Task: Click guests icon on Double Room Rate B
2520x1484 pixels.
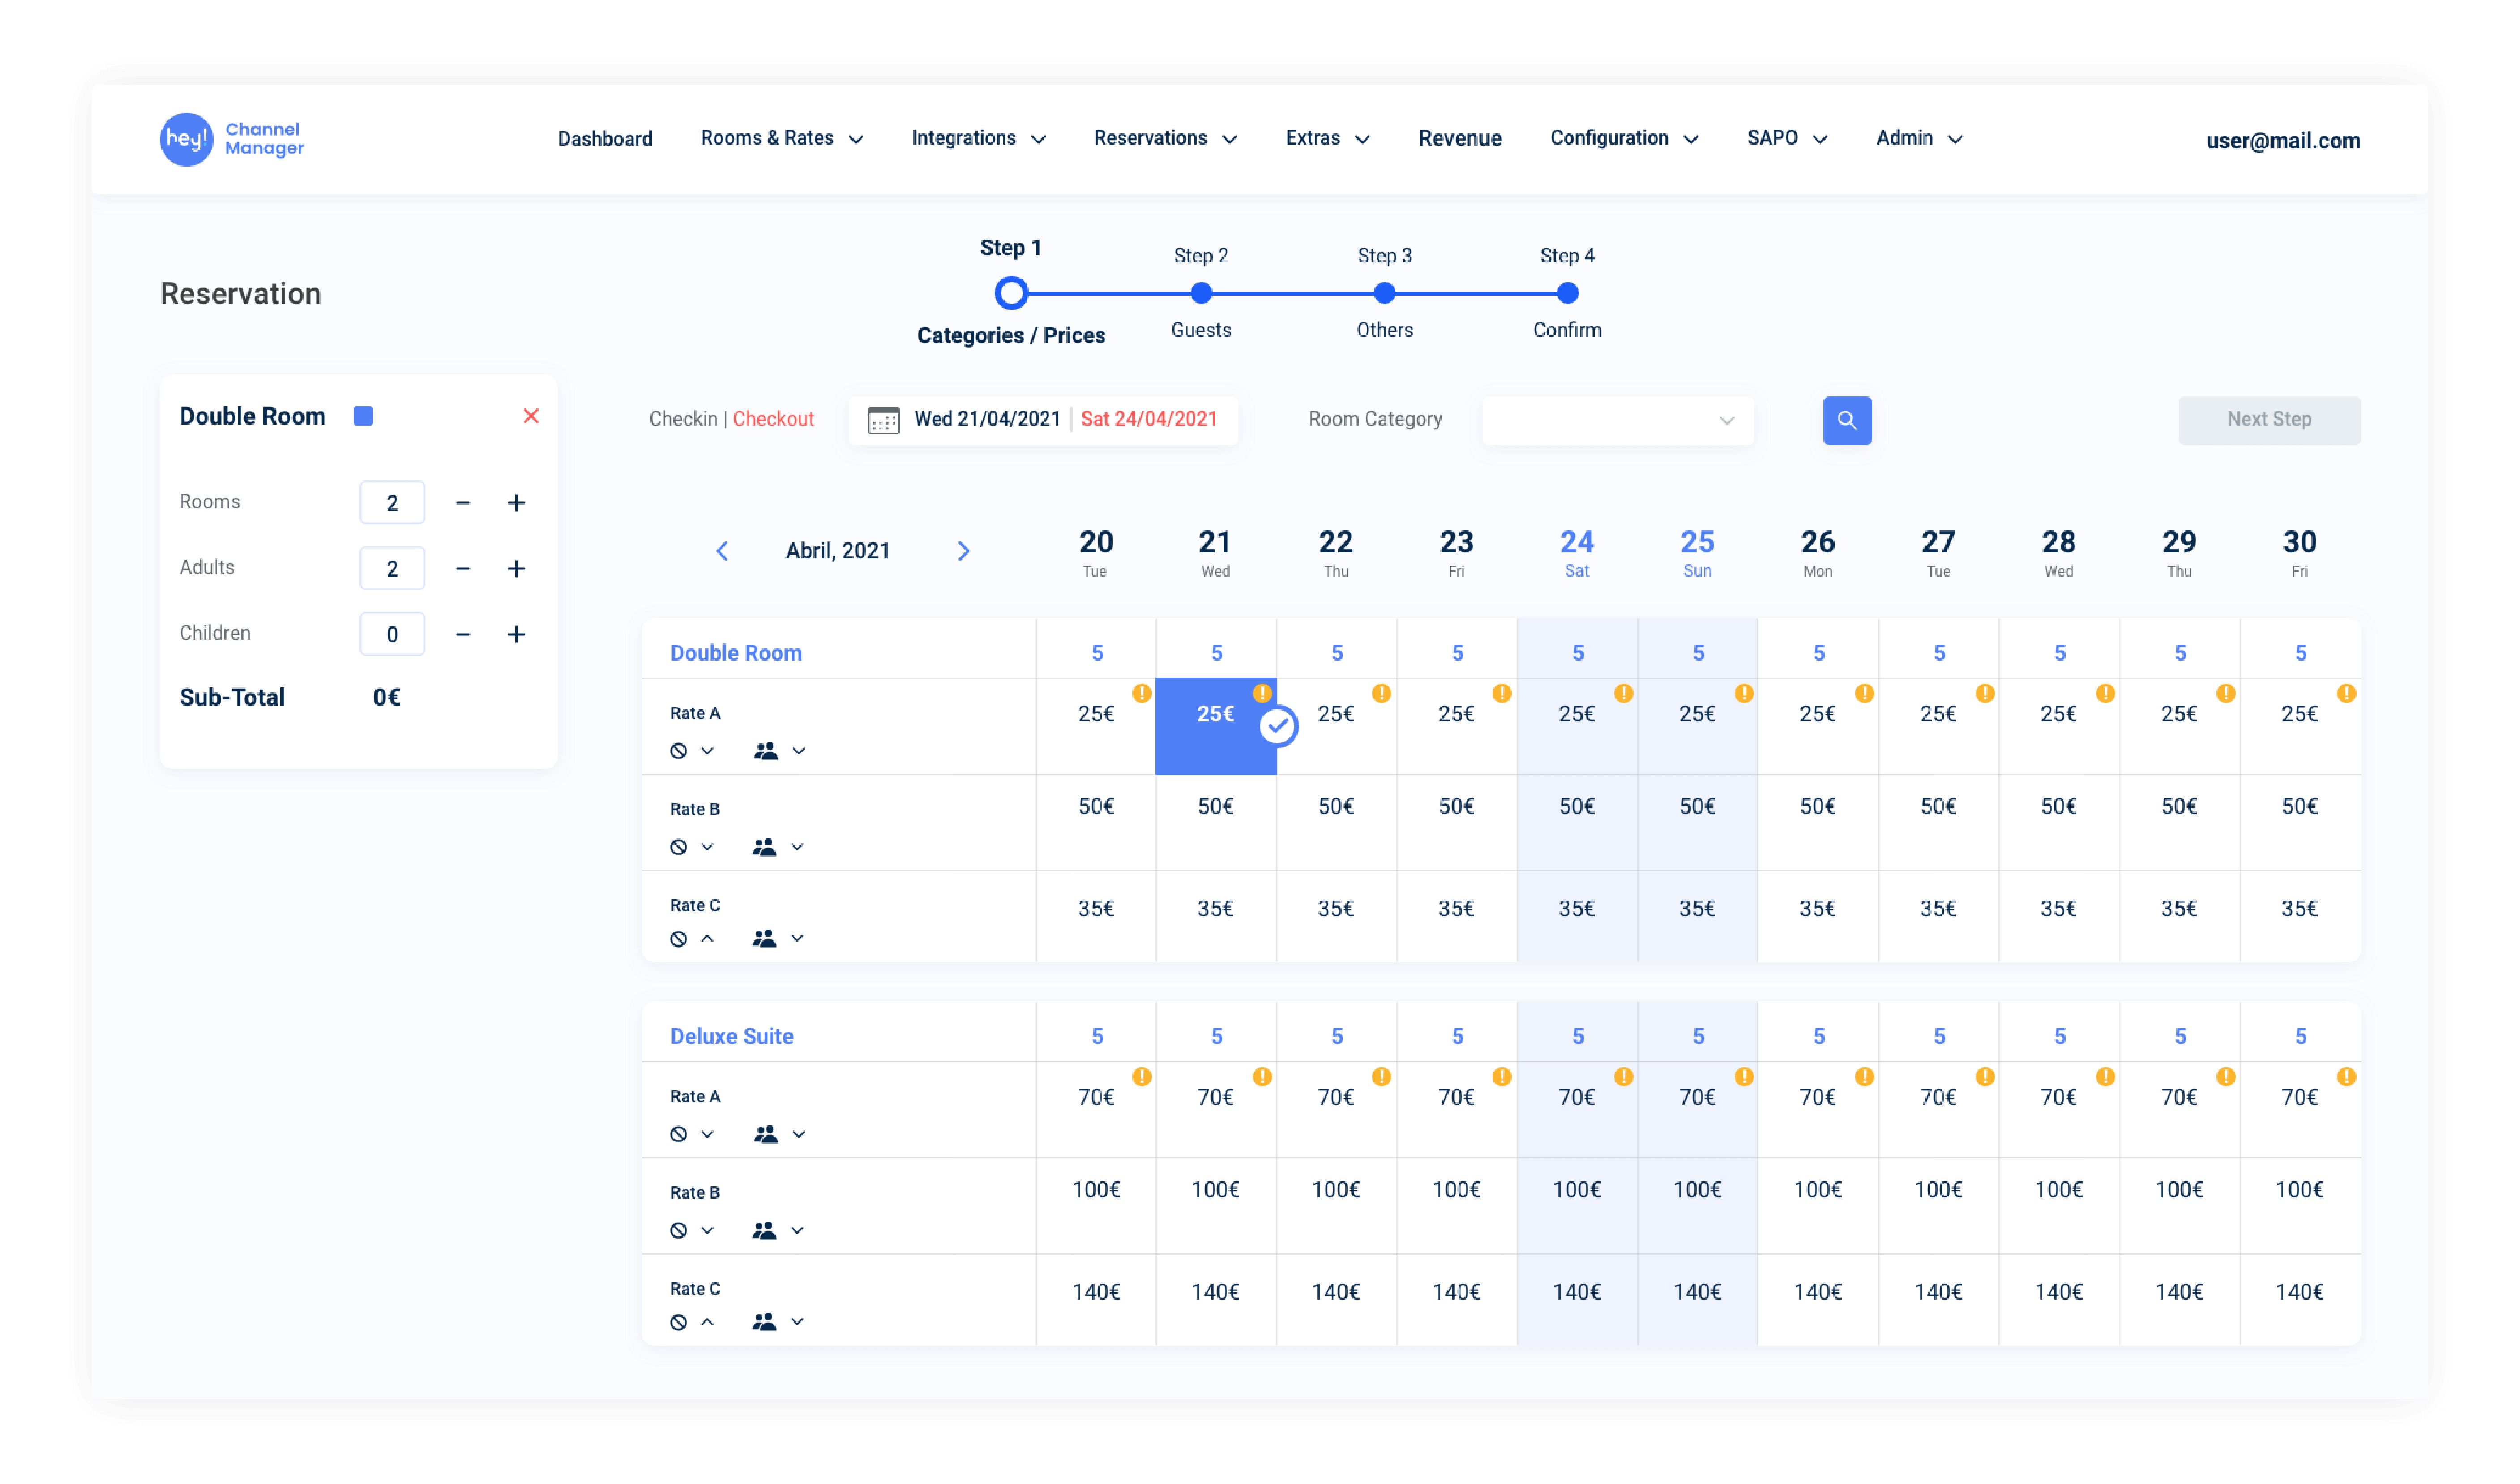Action: point(764,847)
